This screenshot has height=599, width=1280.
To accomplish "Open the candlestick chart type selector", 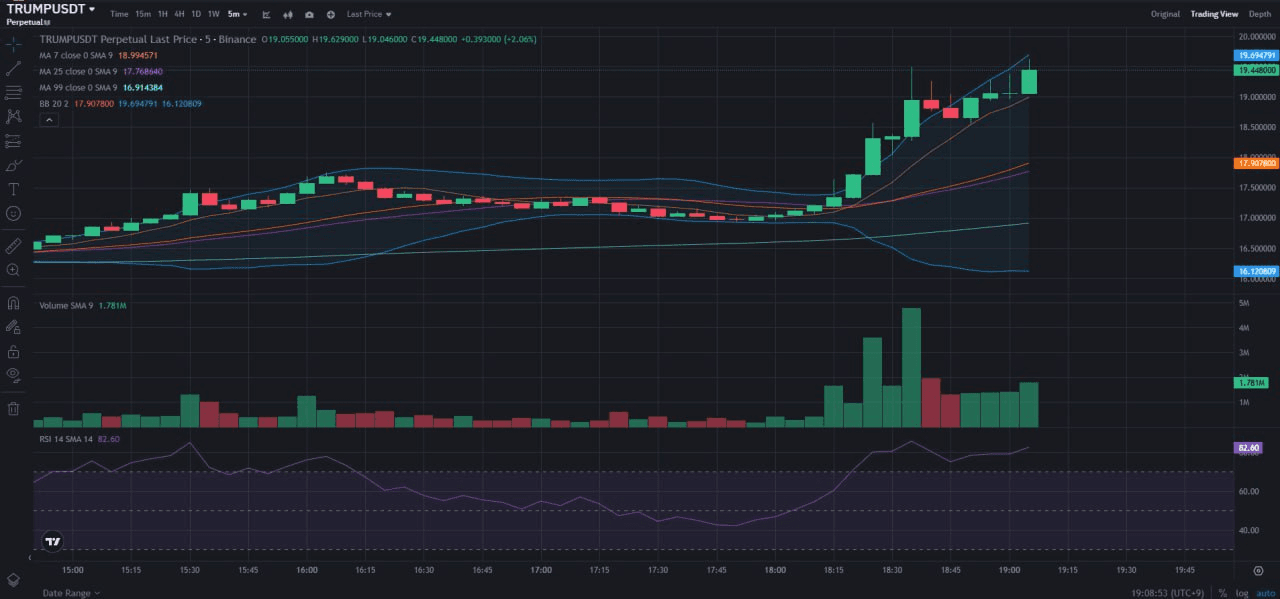I will 288,15.
